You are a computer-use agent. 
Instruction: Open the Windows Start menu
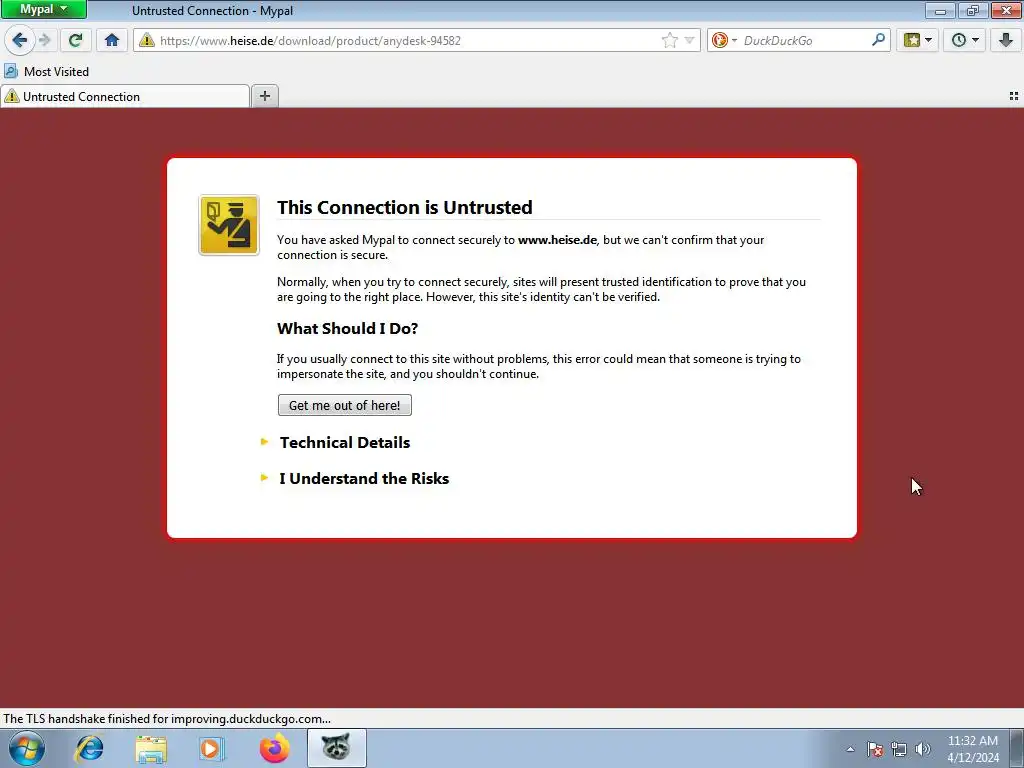pyautogui.click(x=27, y=748)
